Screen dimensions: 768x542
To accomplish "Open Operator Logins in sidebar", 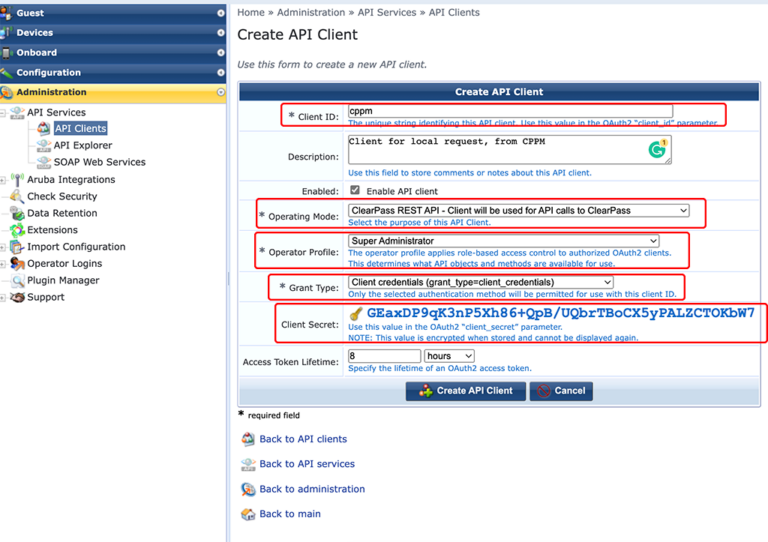I will pos(64,263).
